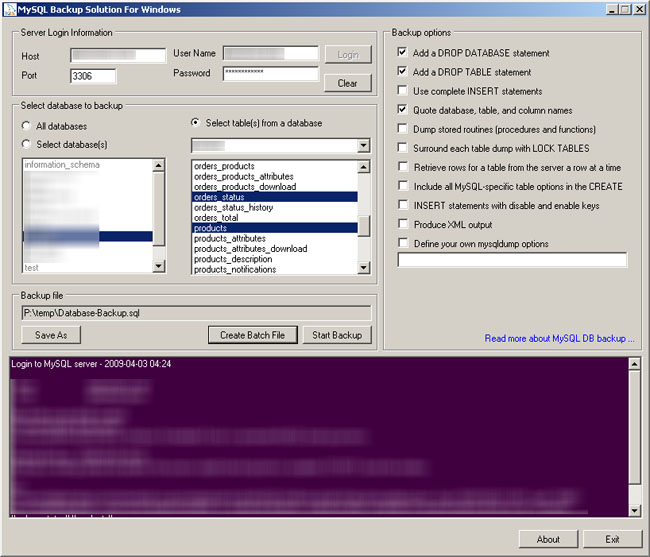Screen dimensions: 650x557
Task: Focus the Host input field
Action: 118,56
